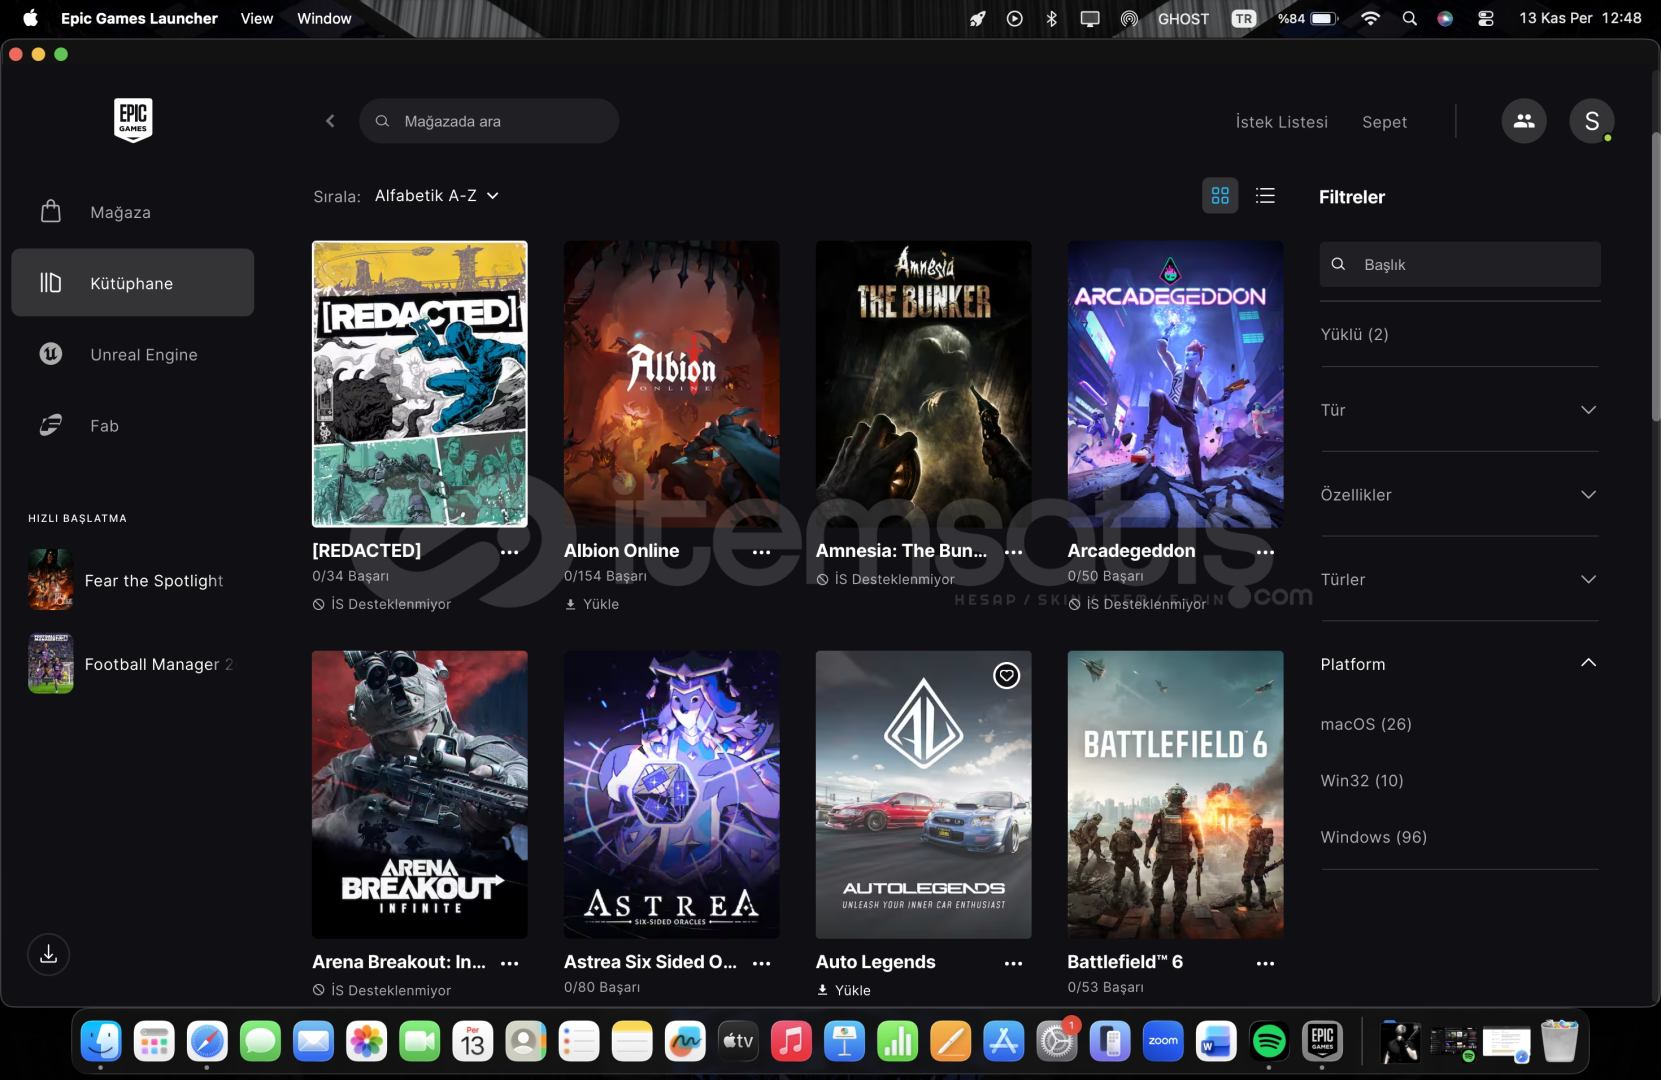Open the friends list icon
This screenshot has width=1661, height=1080.
click(x=1523, y=121)
